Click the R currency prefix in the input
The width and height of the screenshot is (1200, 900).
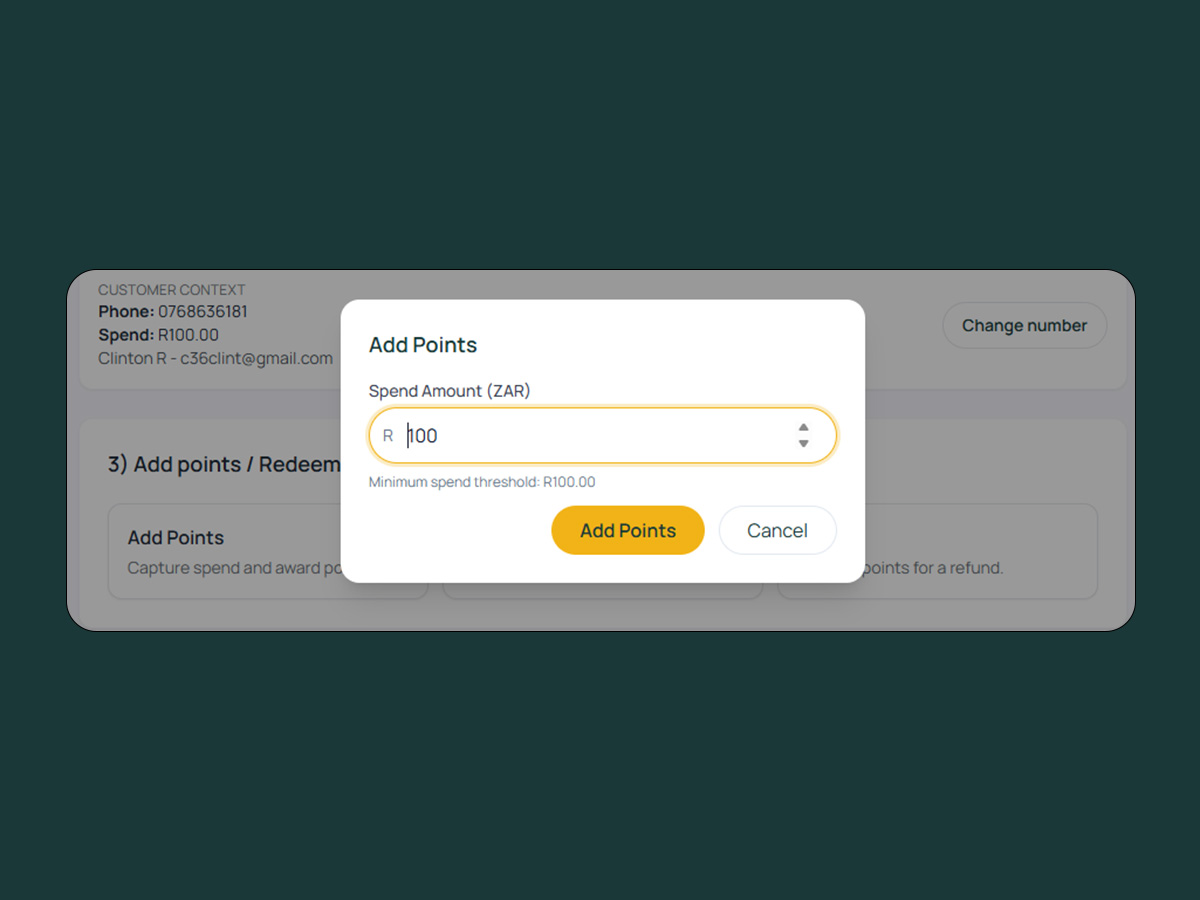(x=387, y=435)
